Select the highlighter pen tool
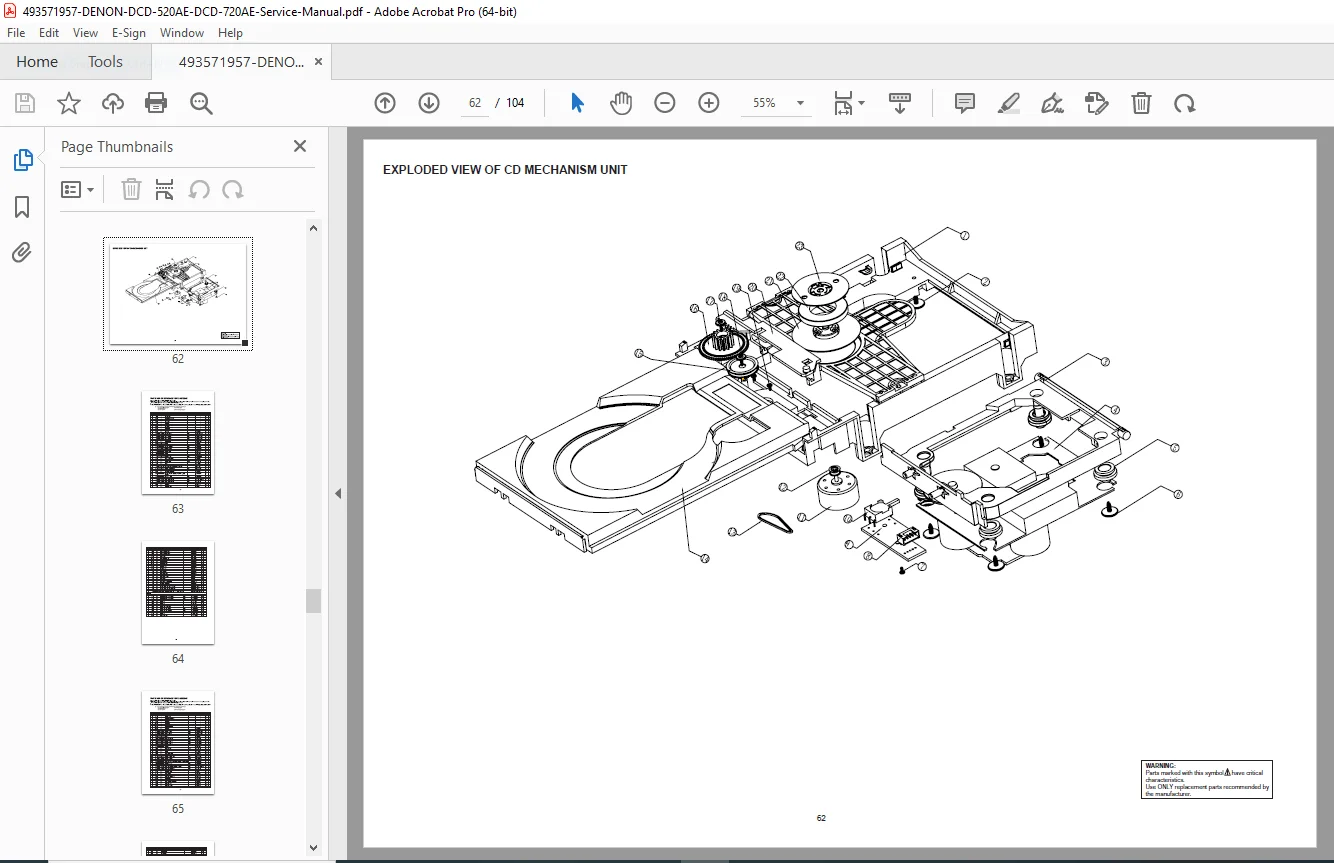The height and width of the screenshot is (863, 1334). pyautogui.click(x=1009, y=103)
